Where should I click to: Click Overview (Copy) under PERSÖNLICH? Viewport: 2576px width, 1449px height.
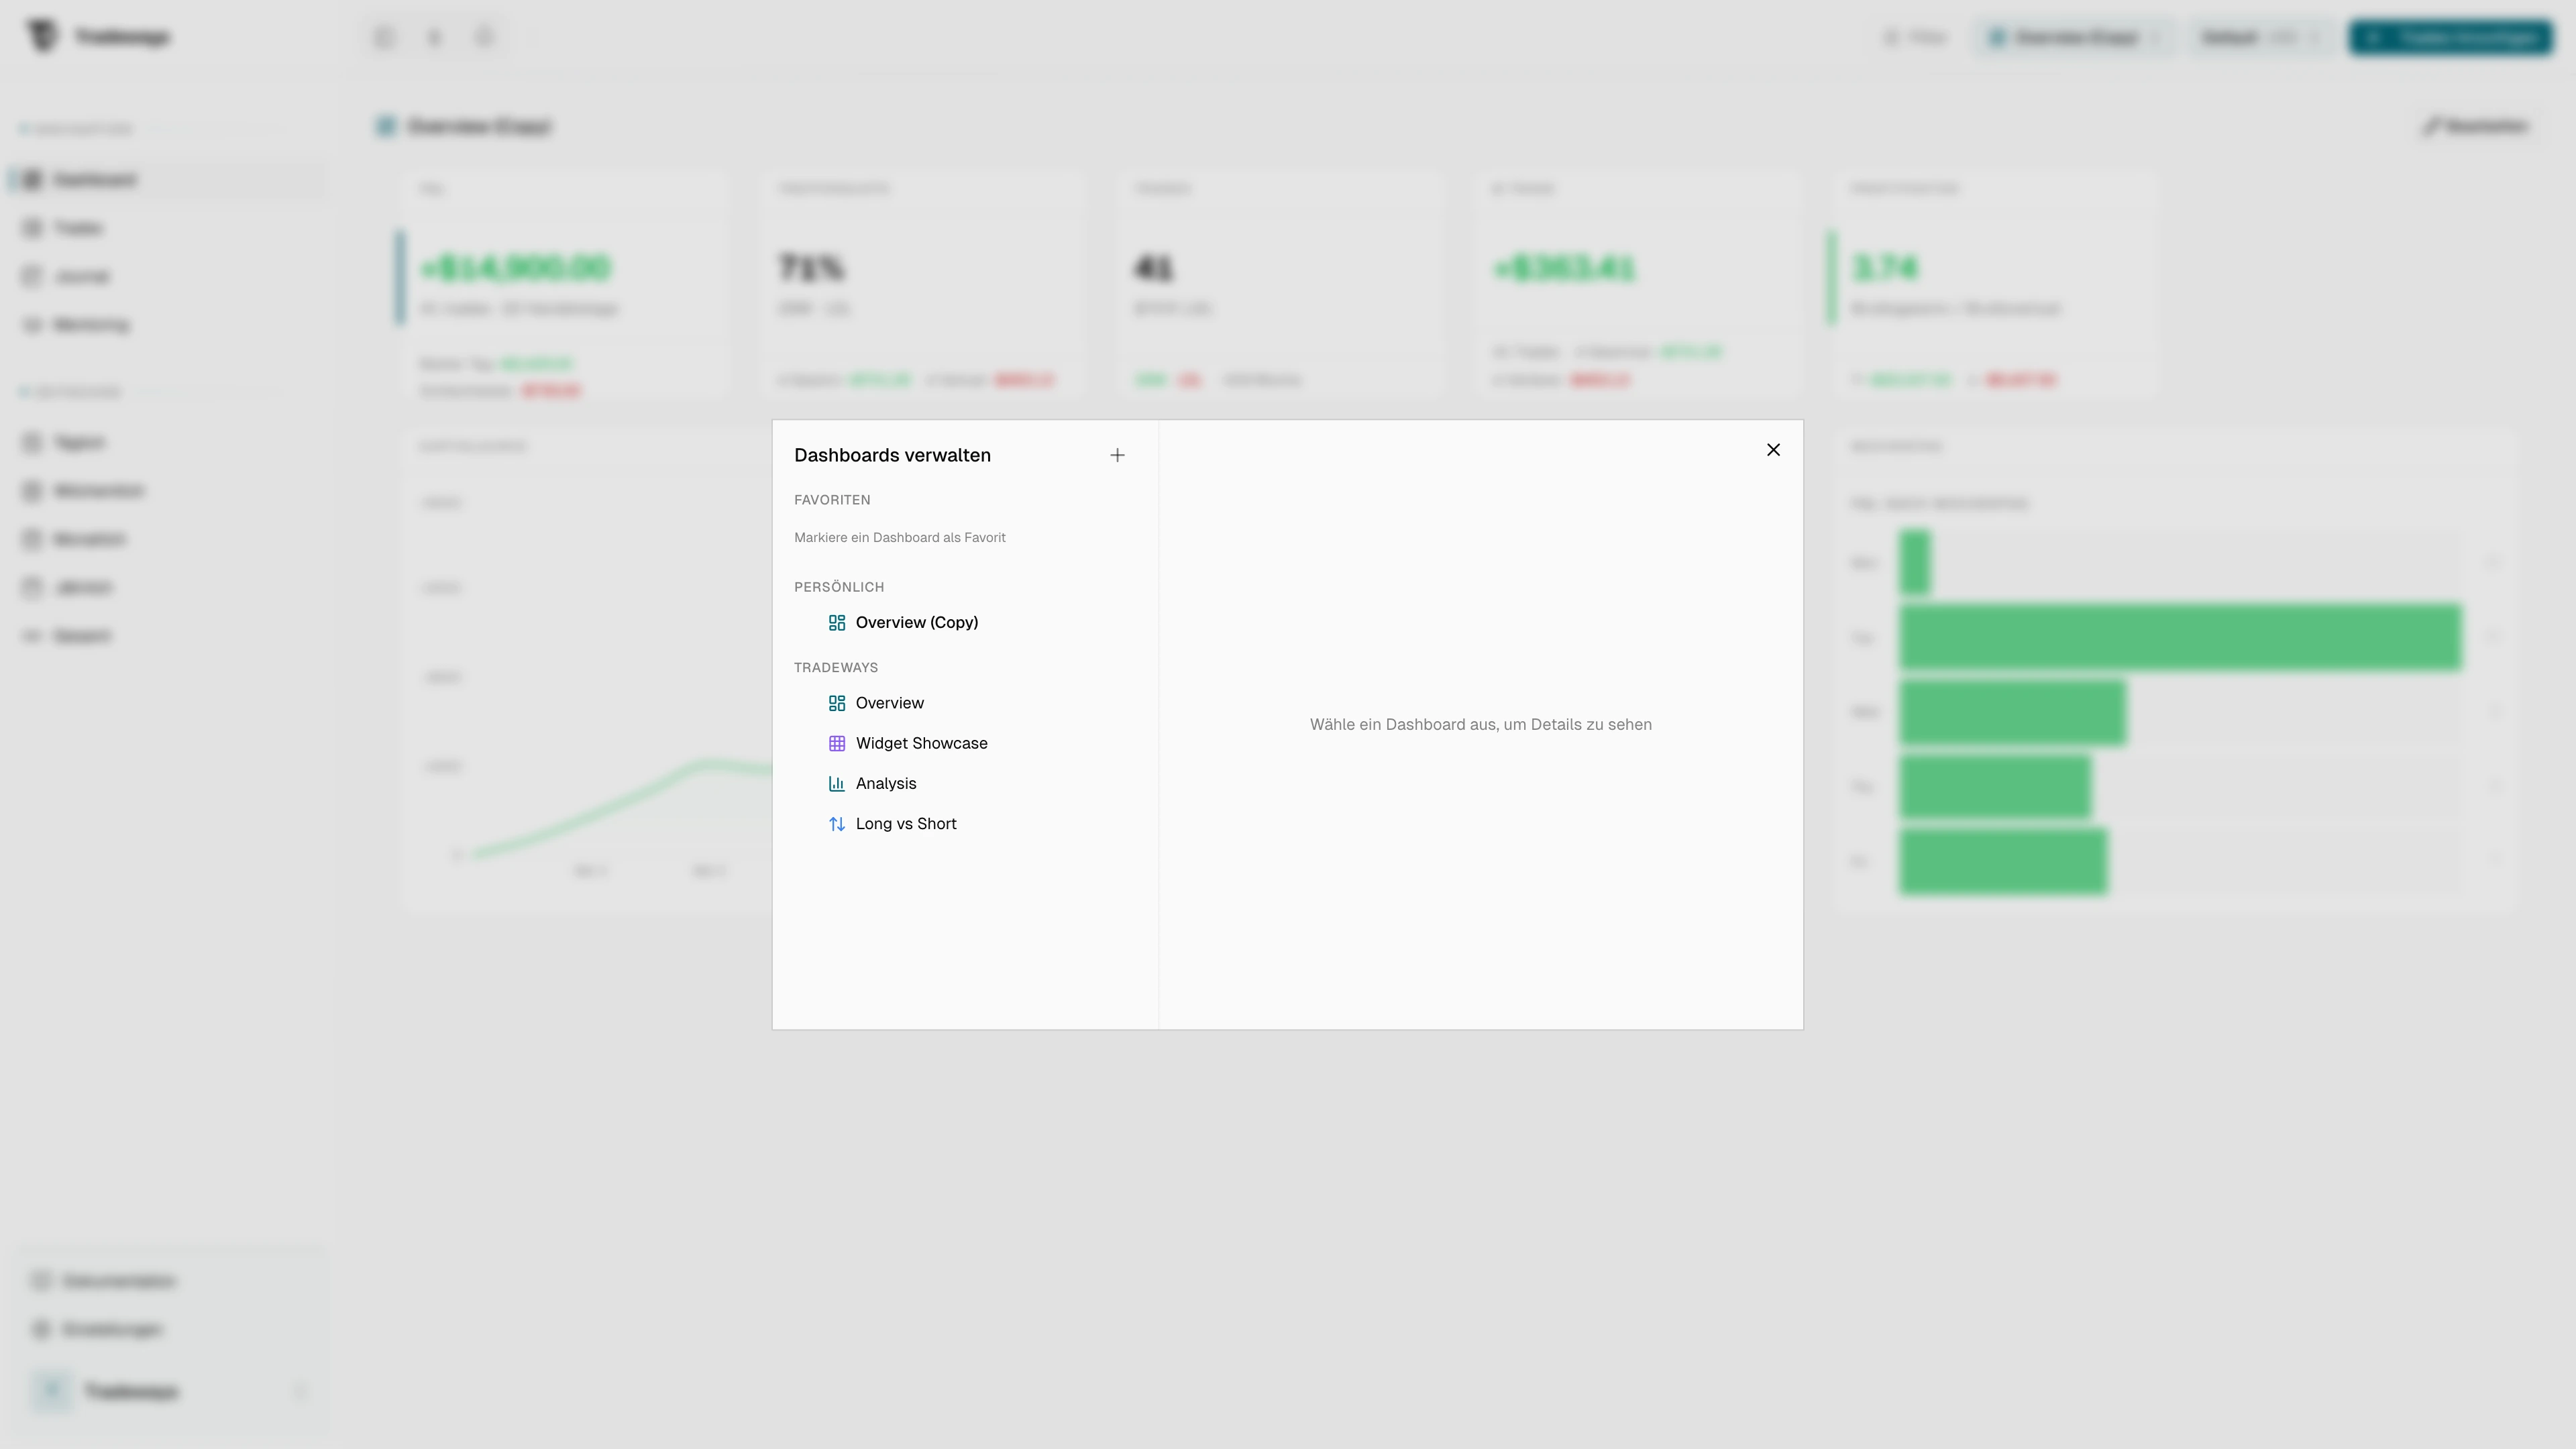[x=916, y=622]
